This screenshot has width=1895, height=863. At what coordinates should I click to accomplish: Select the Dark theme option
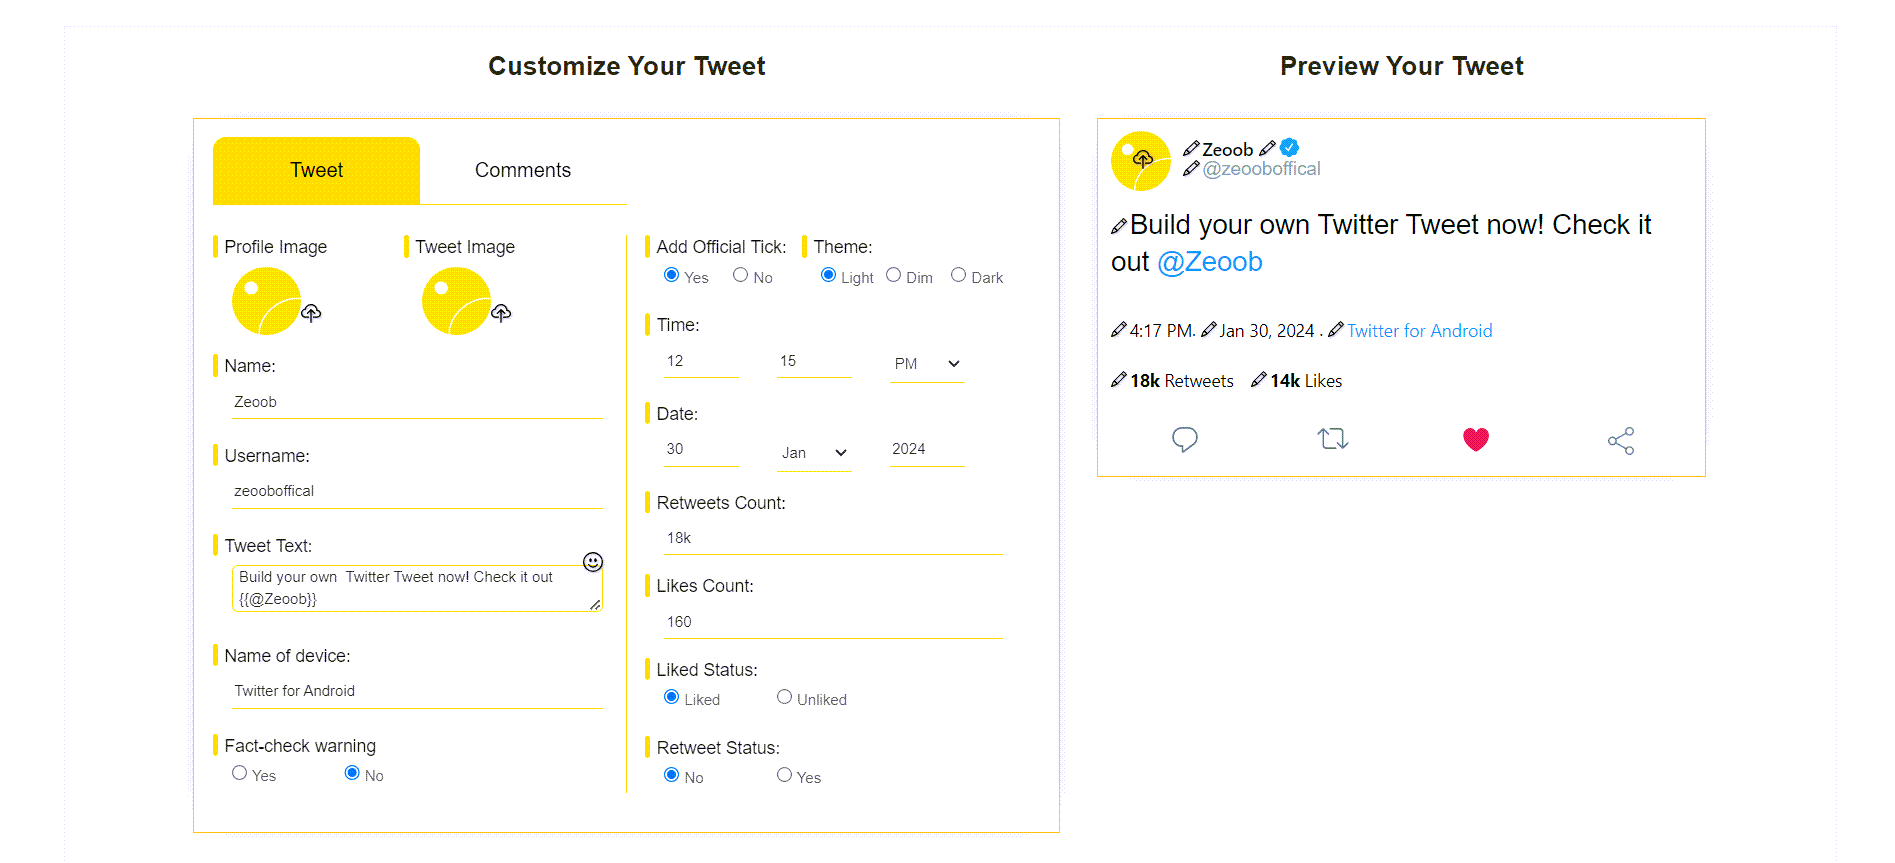(x=959, y=275)
